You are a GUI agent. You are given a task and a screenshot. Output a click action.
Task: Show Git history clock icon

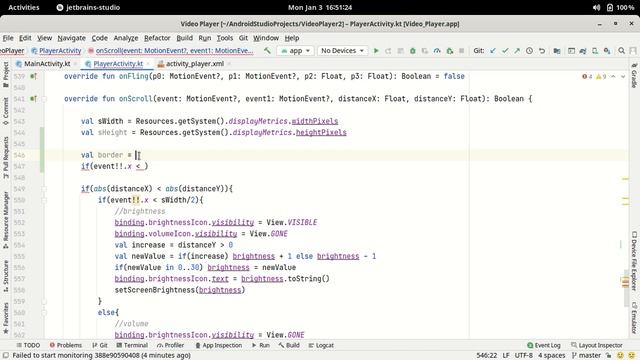coord(529,51)
